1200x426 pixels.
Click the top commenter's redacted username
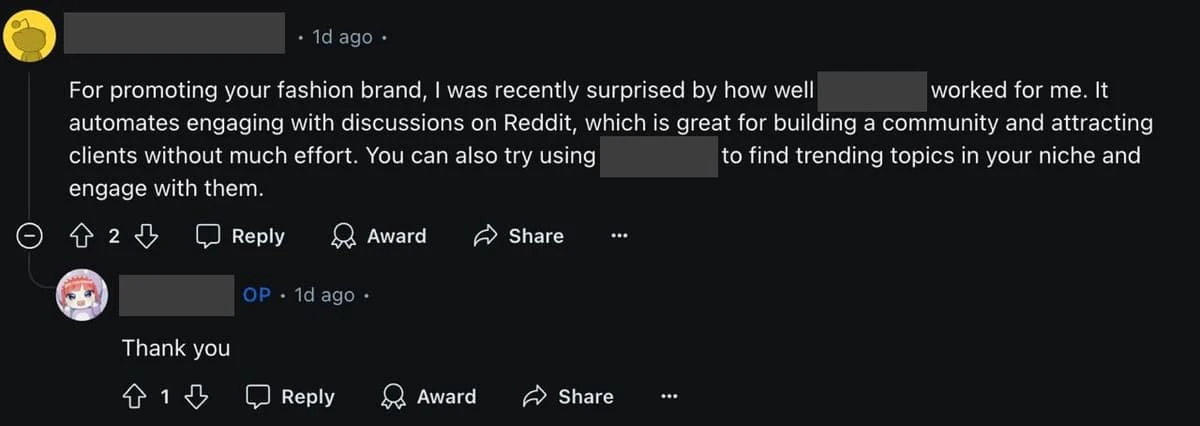pos(175,37)
